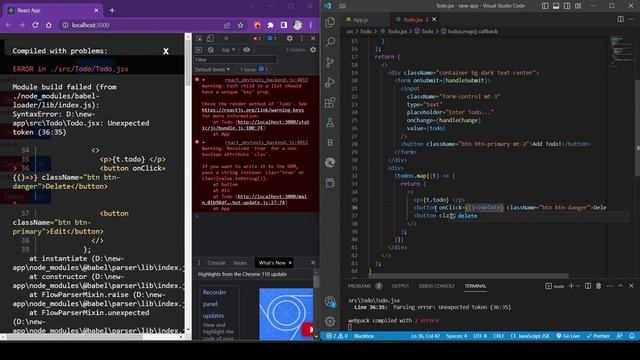The height and width of the screenshot is (360, 640).
Task: Bookmark this page with the star icon
Action: (240, 25)
